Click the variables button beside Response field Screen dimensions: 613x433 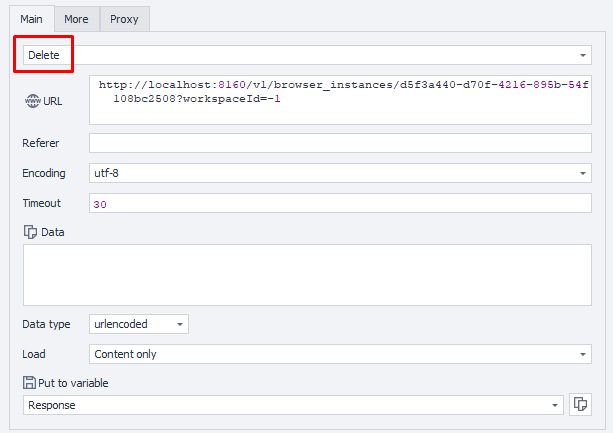coord(580,405)
